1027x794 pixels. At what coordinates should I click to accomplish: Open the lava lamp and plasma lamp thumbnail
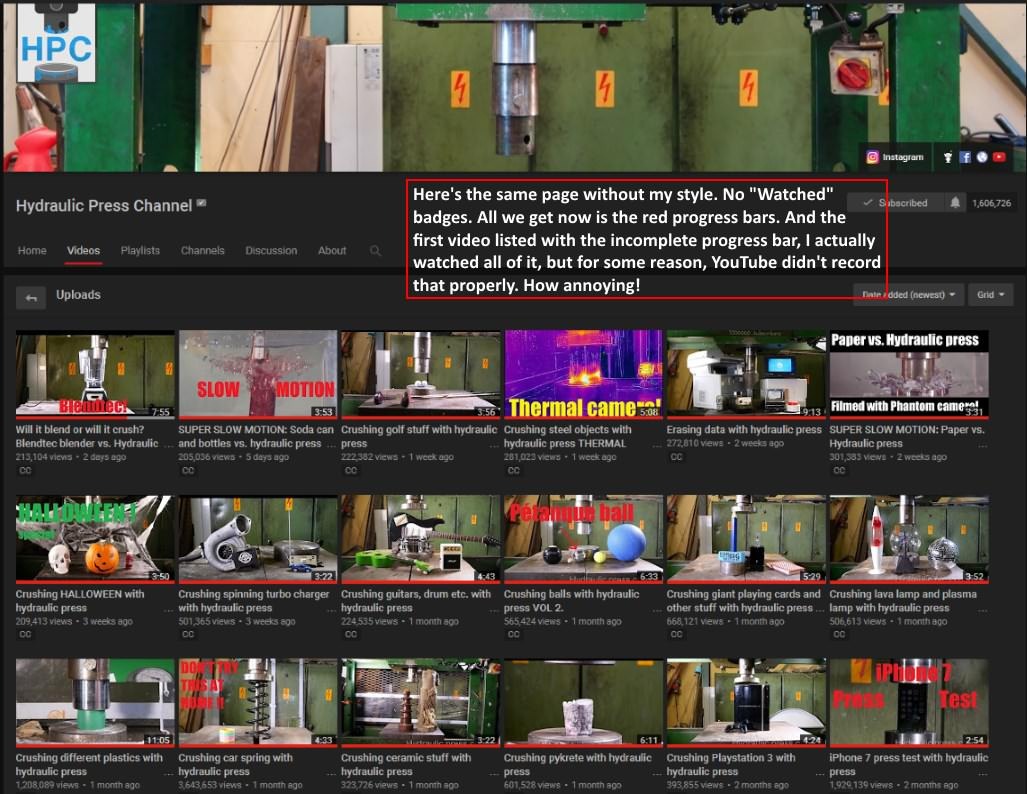coord(908,539)
